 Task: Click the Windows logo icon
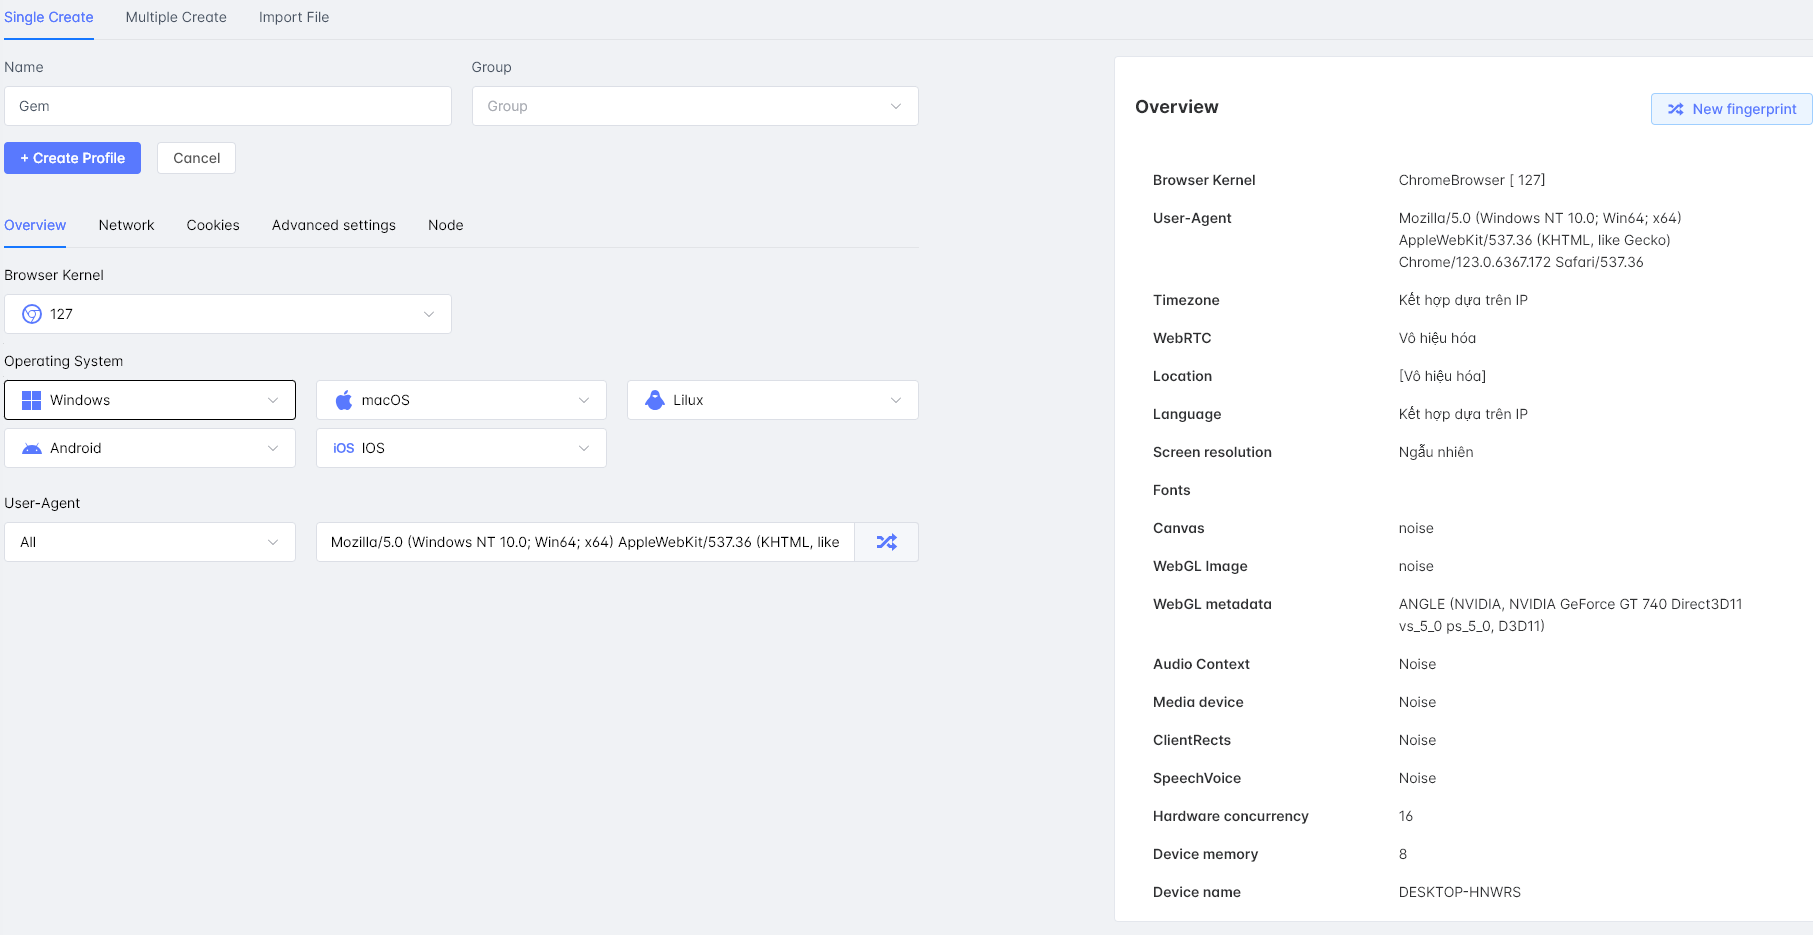click(x=32, y=400)
